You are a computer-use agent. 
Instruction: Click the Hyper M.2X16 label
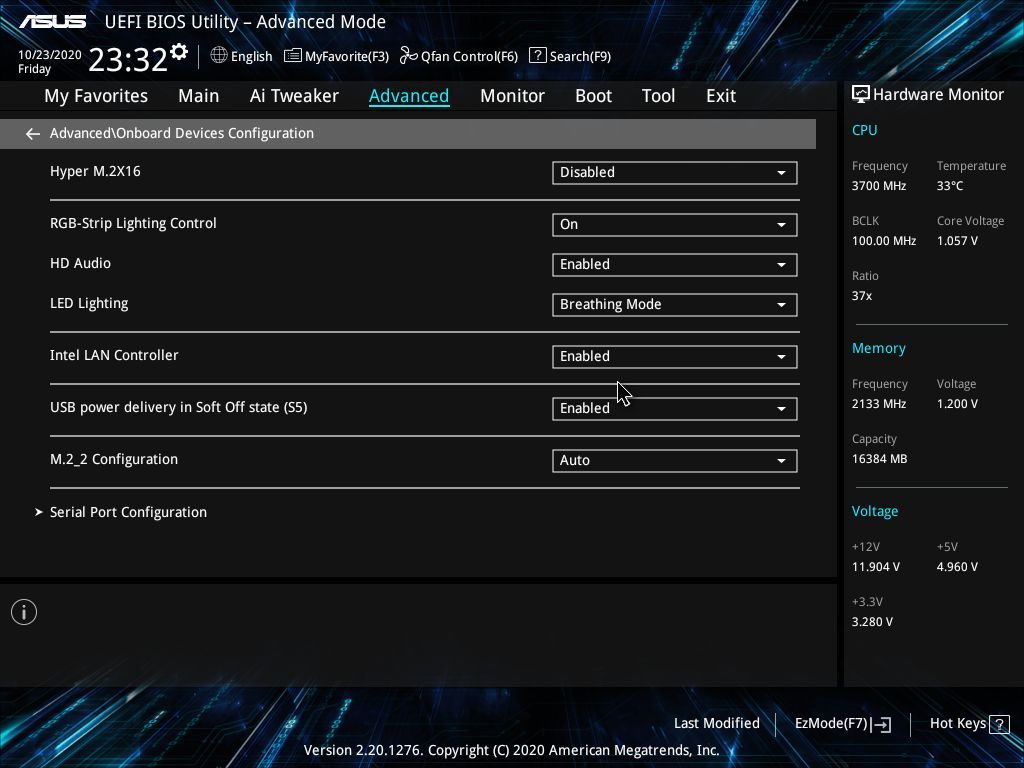coord(95,171)
